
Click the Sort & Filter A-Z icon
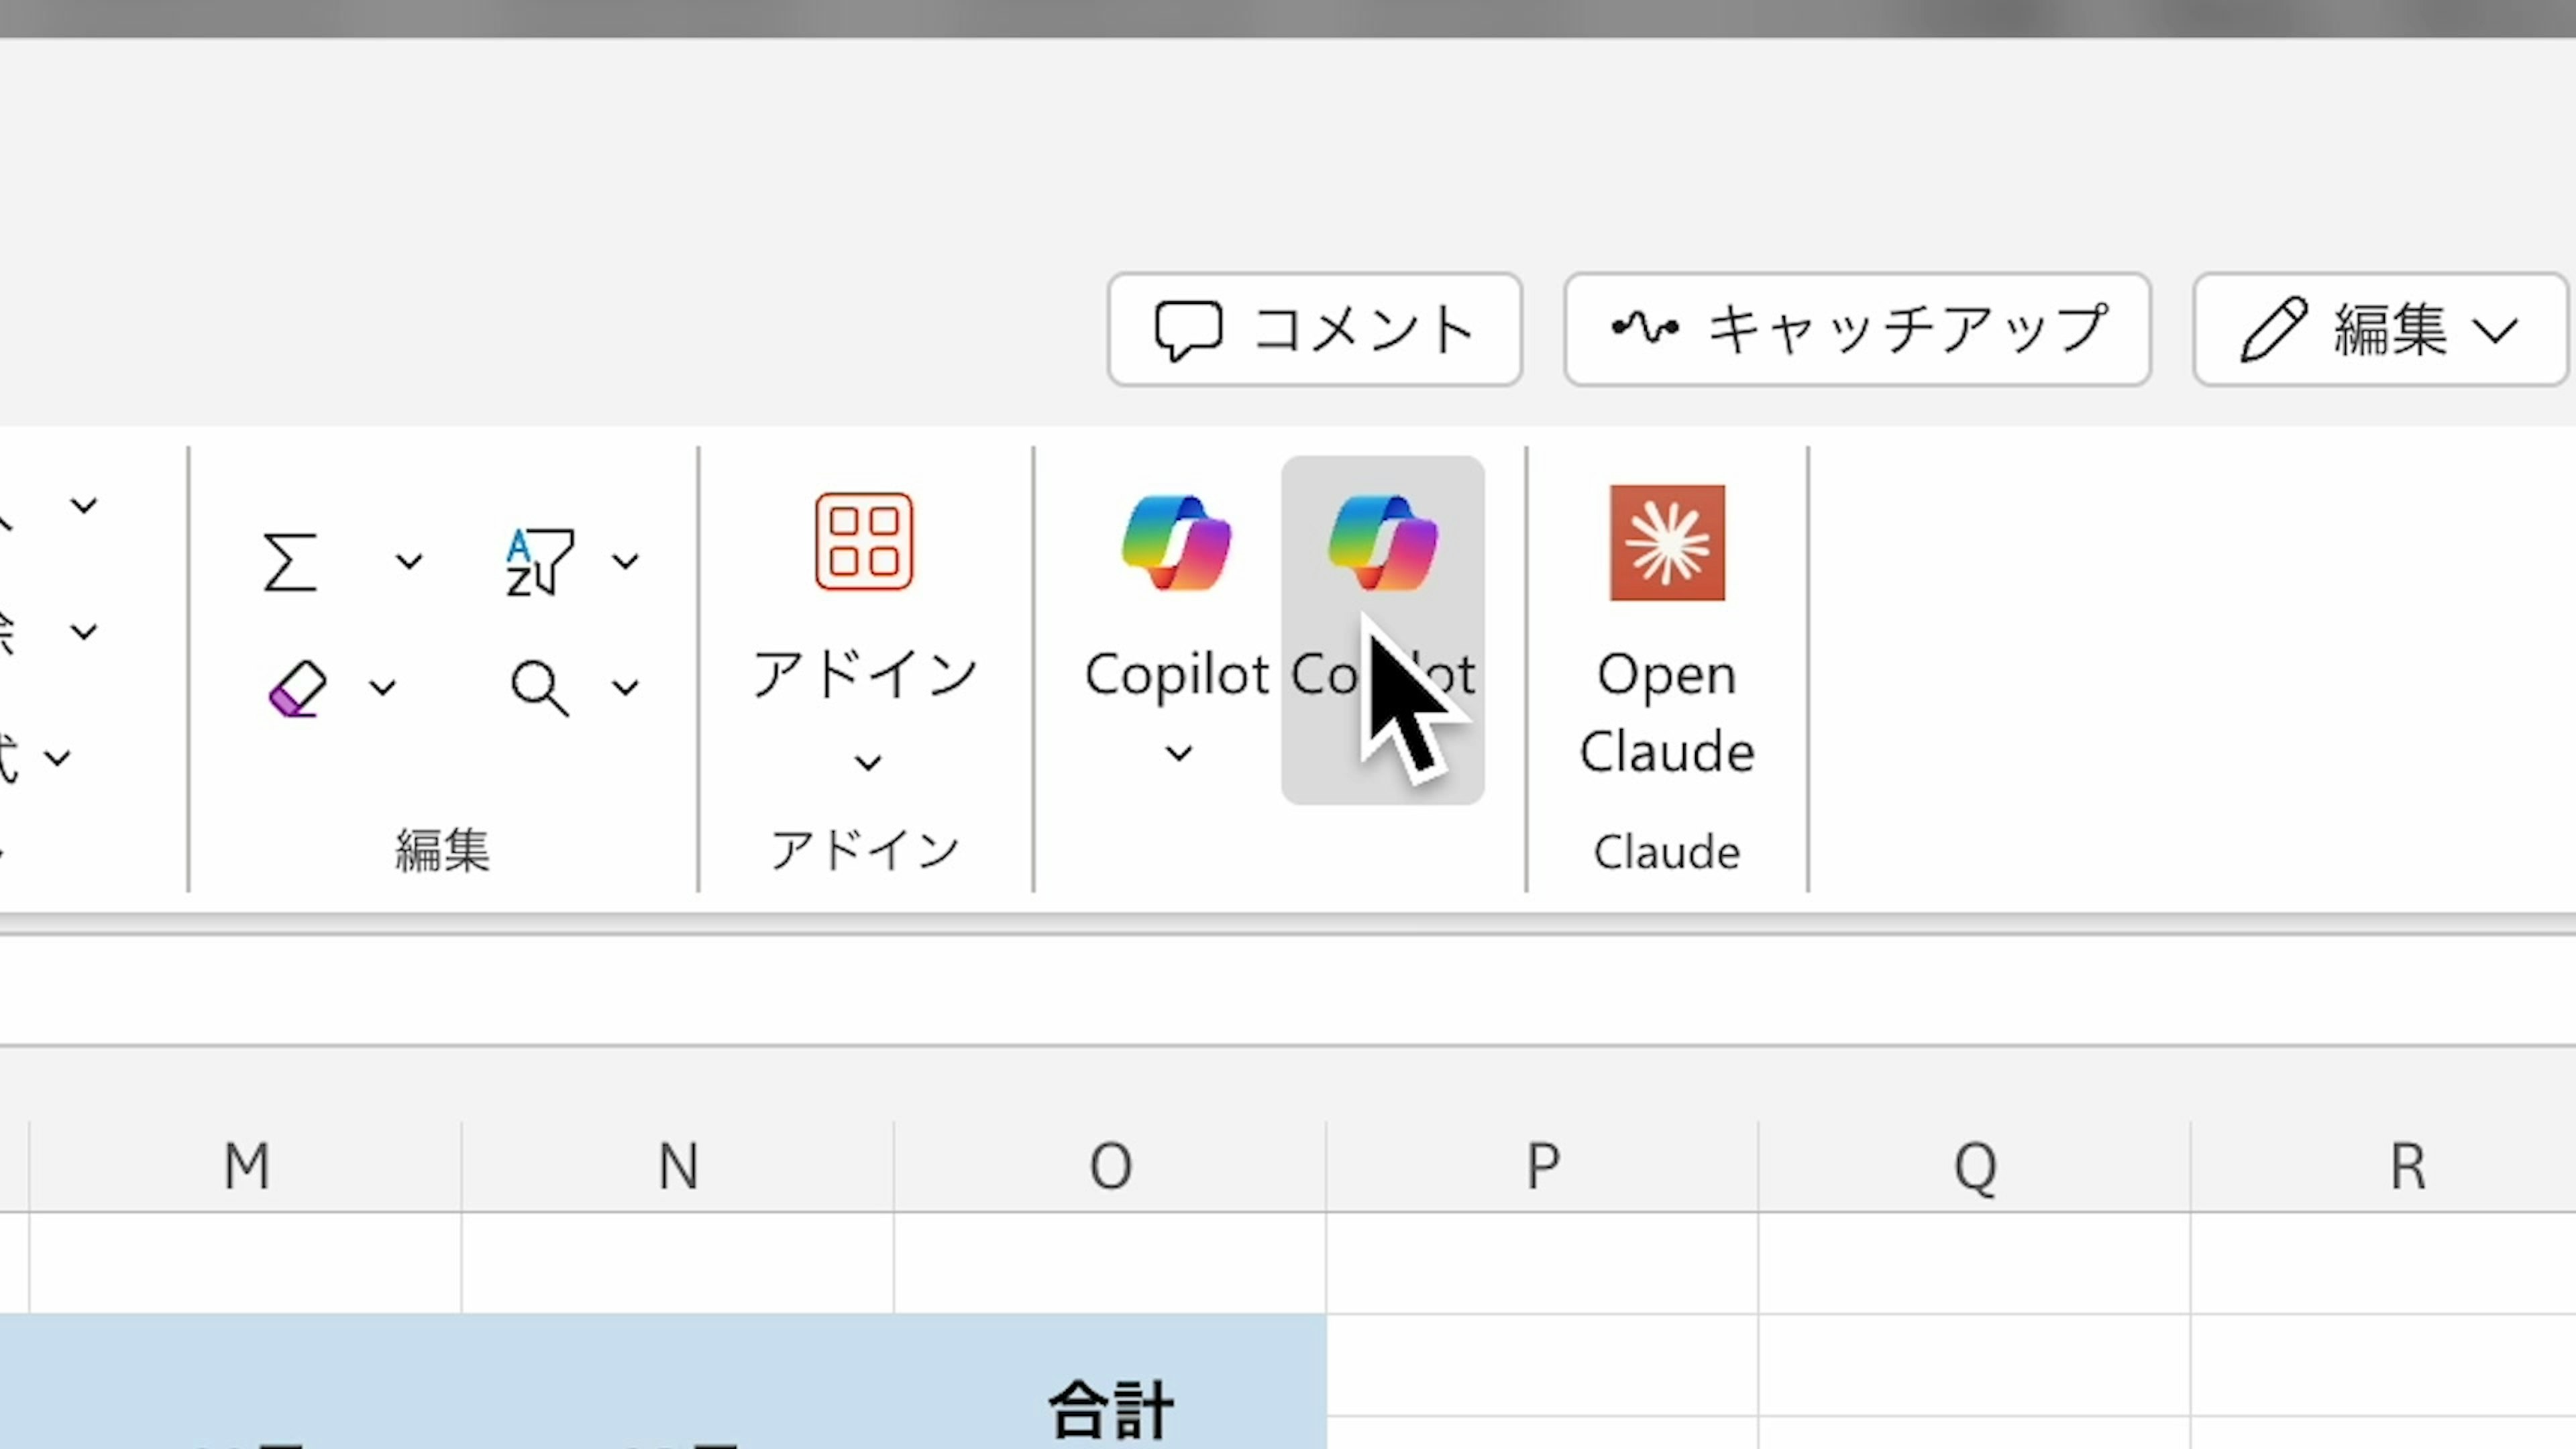tap(540, 562)
